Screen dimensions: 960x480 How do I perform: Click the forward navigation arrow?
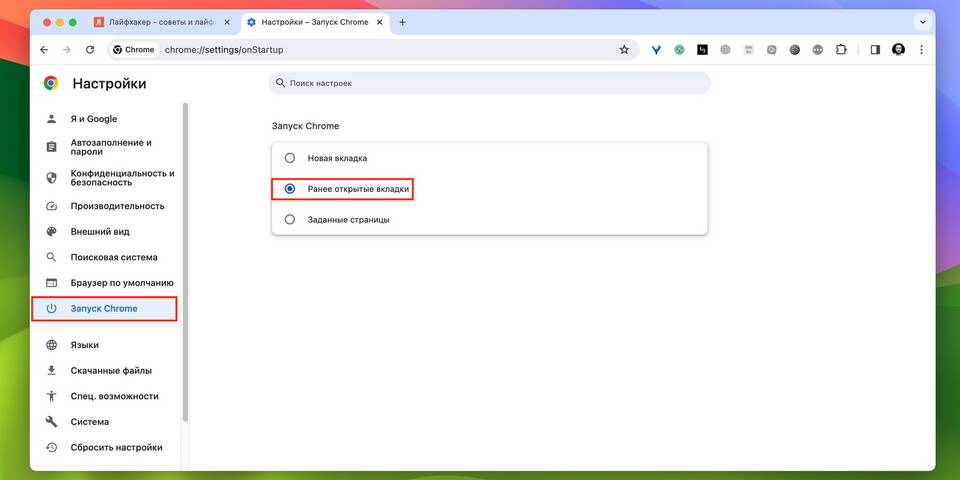67,50
